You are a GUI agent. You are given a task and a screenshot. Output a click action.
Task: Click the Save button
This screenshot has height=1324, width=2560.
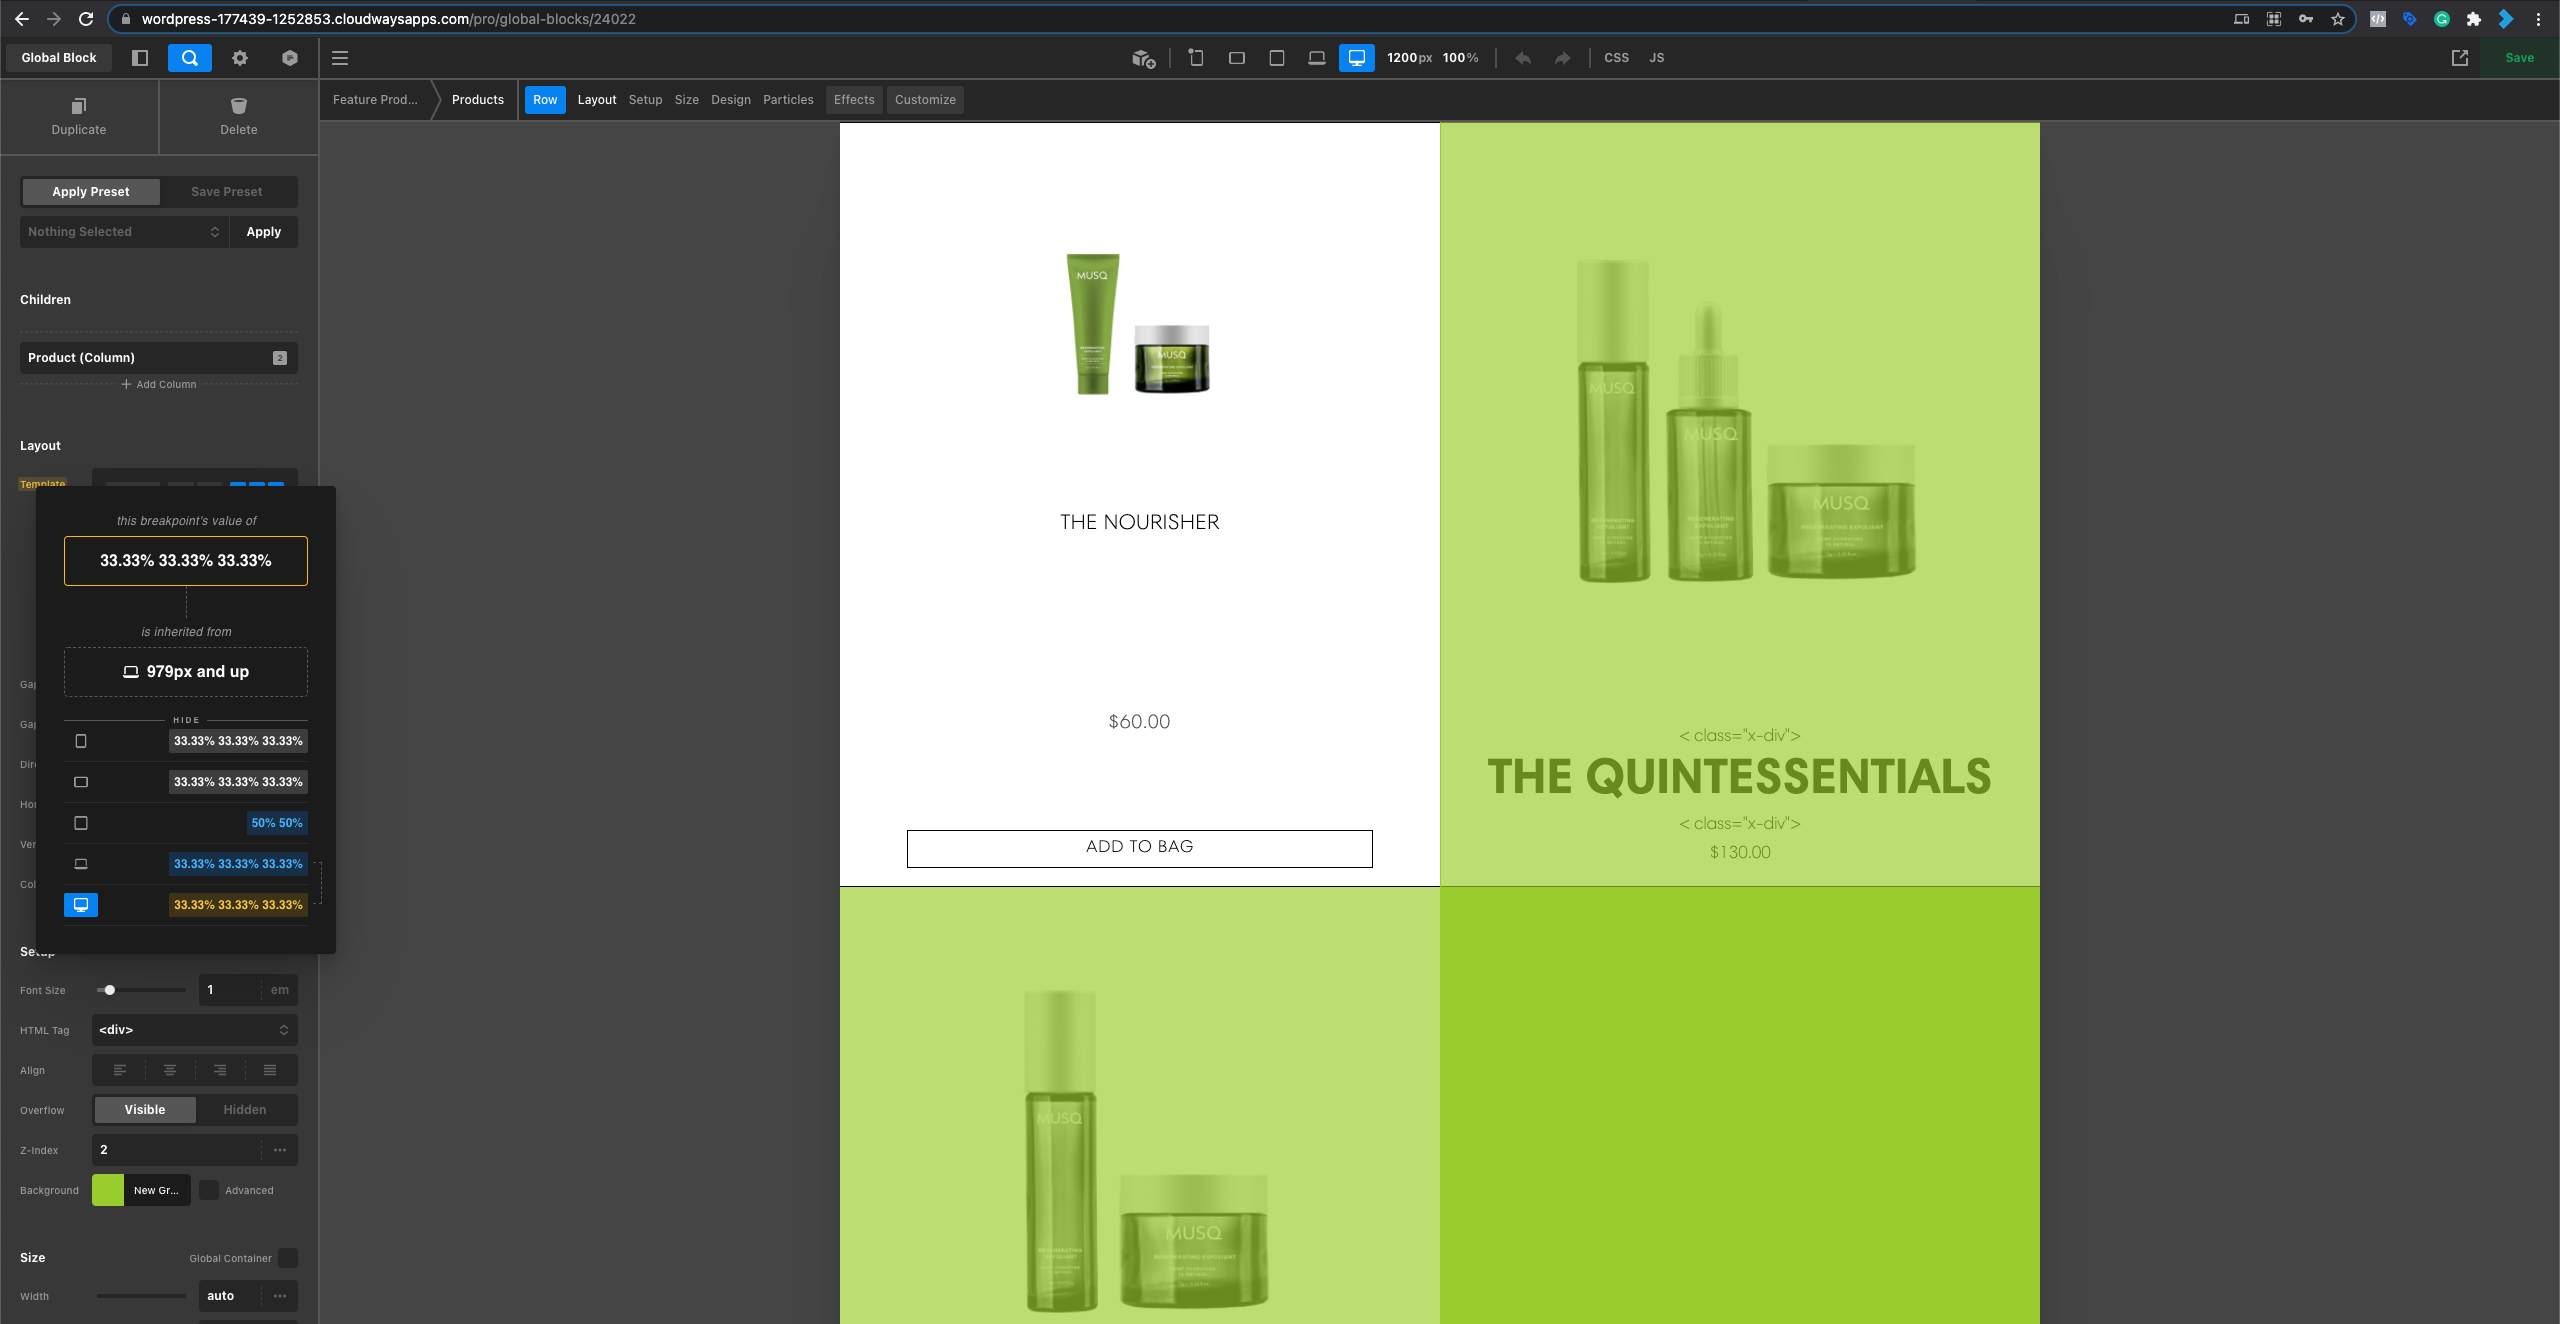point(2519,58)
